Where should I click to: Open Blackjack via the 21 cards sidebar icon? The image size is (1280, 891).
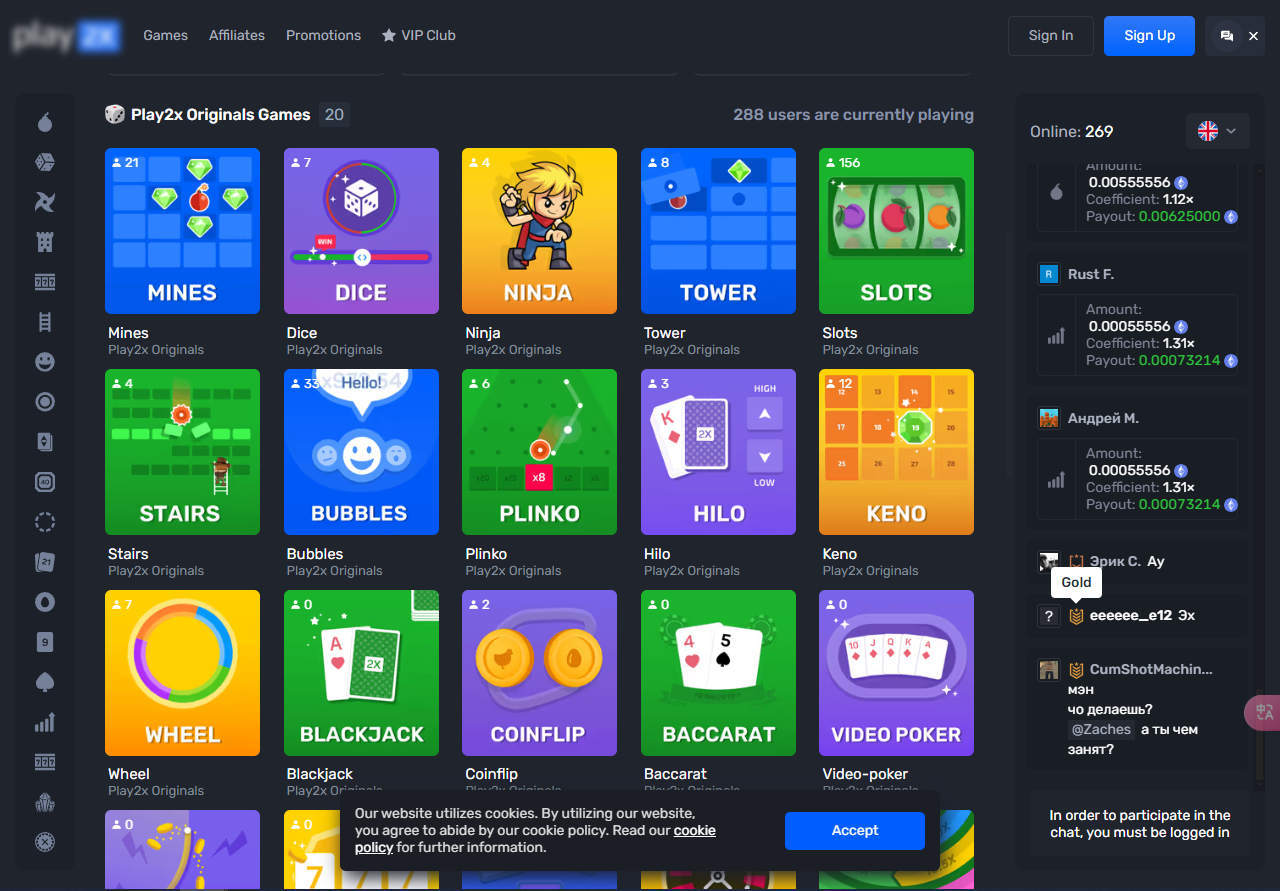(45, 562)
